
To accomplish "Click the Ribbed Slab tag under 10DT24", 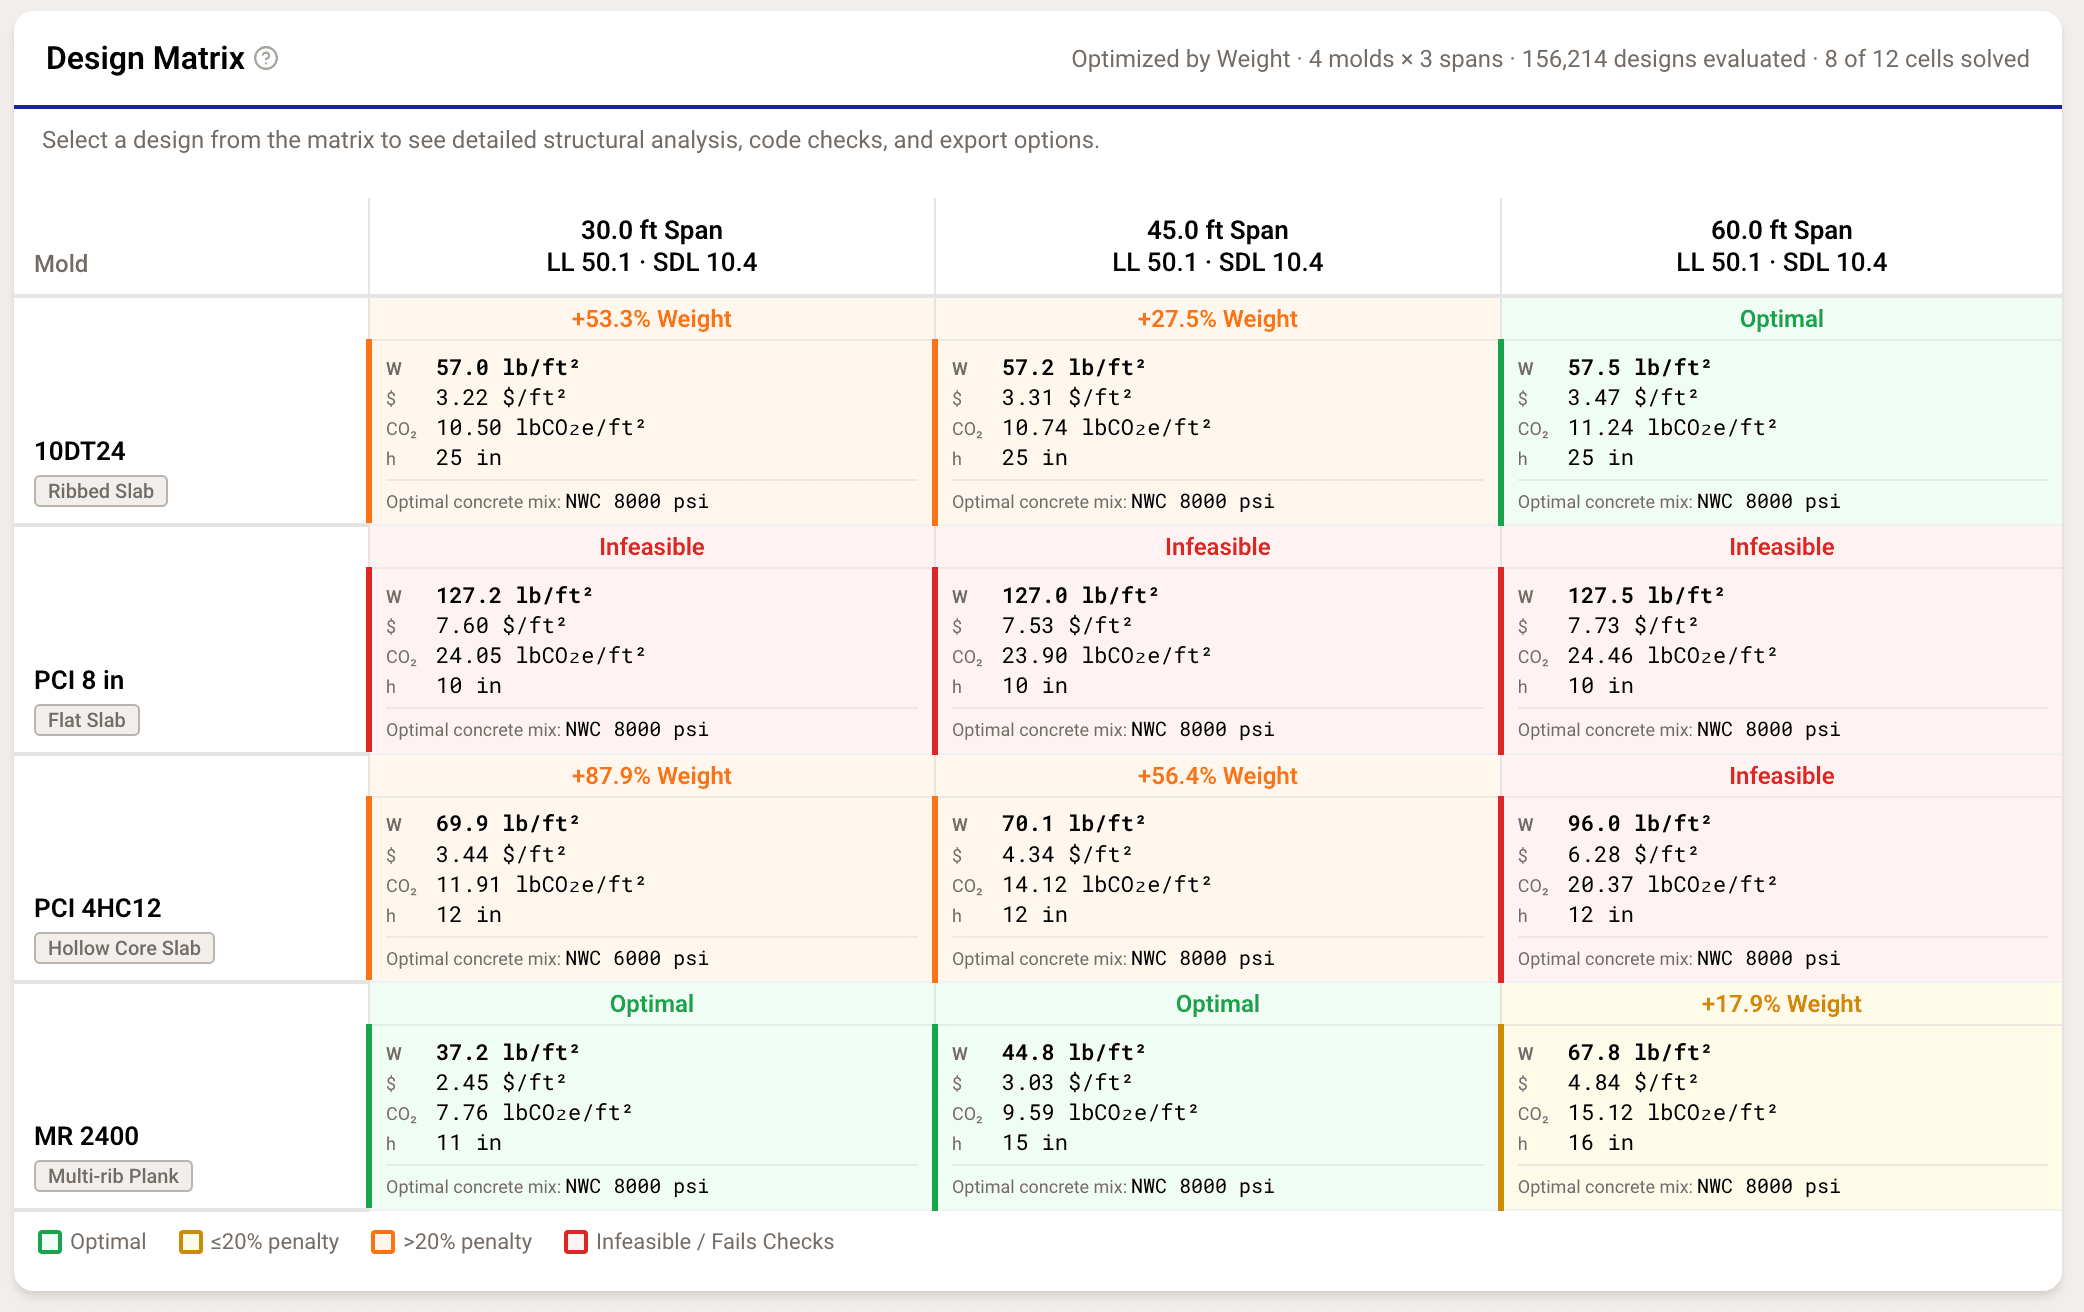I will 101,491.
